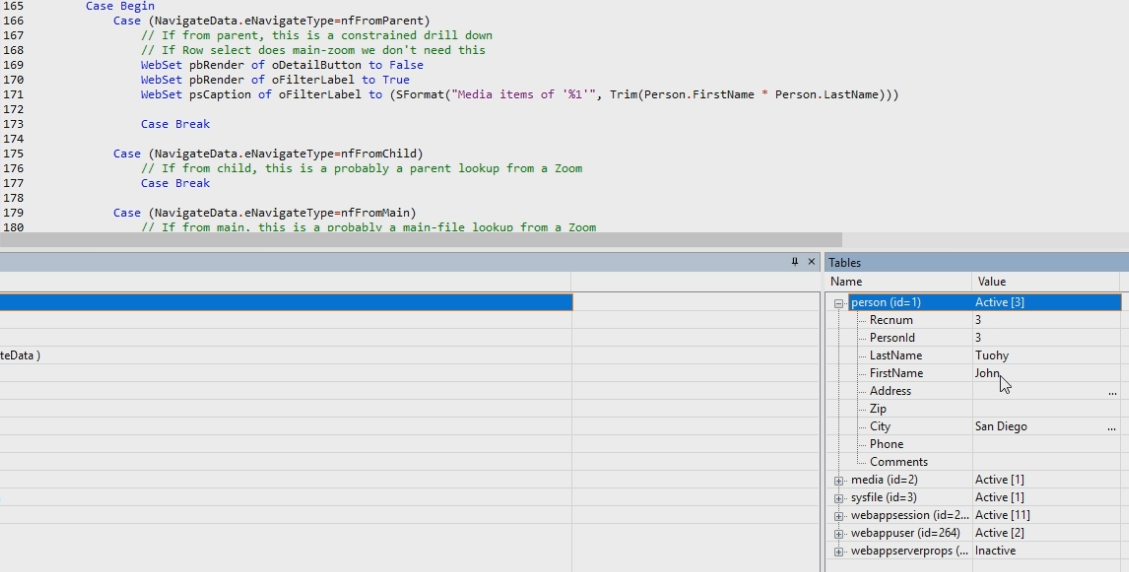Image resolution: width=1129 pixels, height=572 pixels.
Task: Pin the left debug panel
Action: [795, 262]
